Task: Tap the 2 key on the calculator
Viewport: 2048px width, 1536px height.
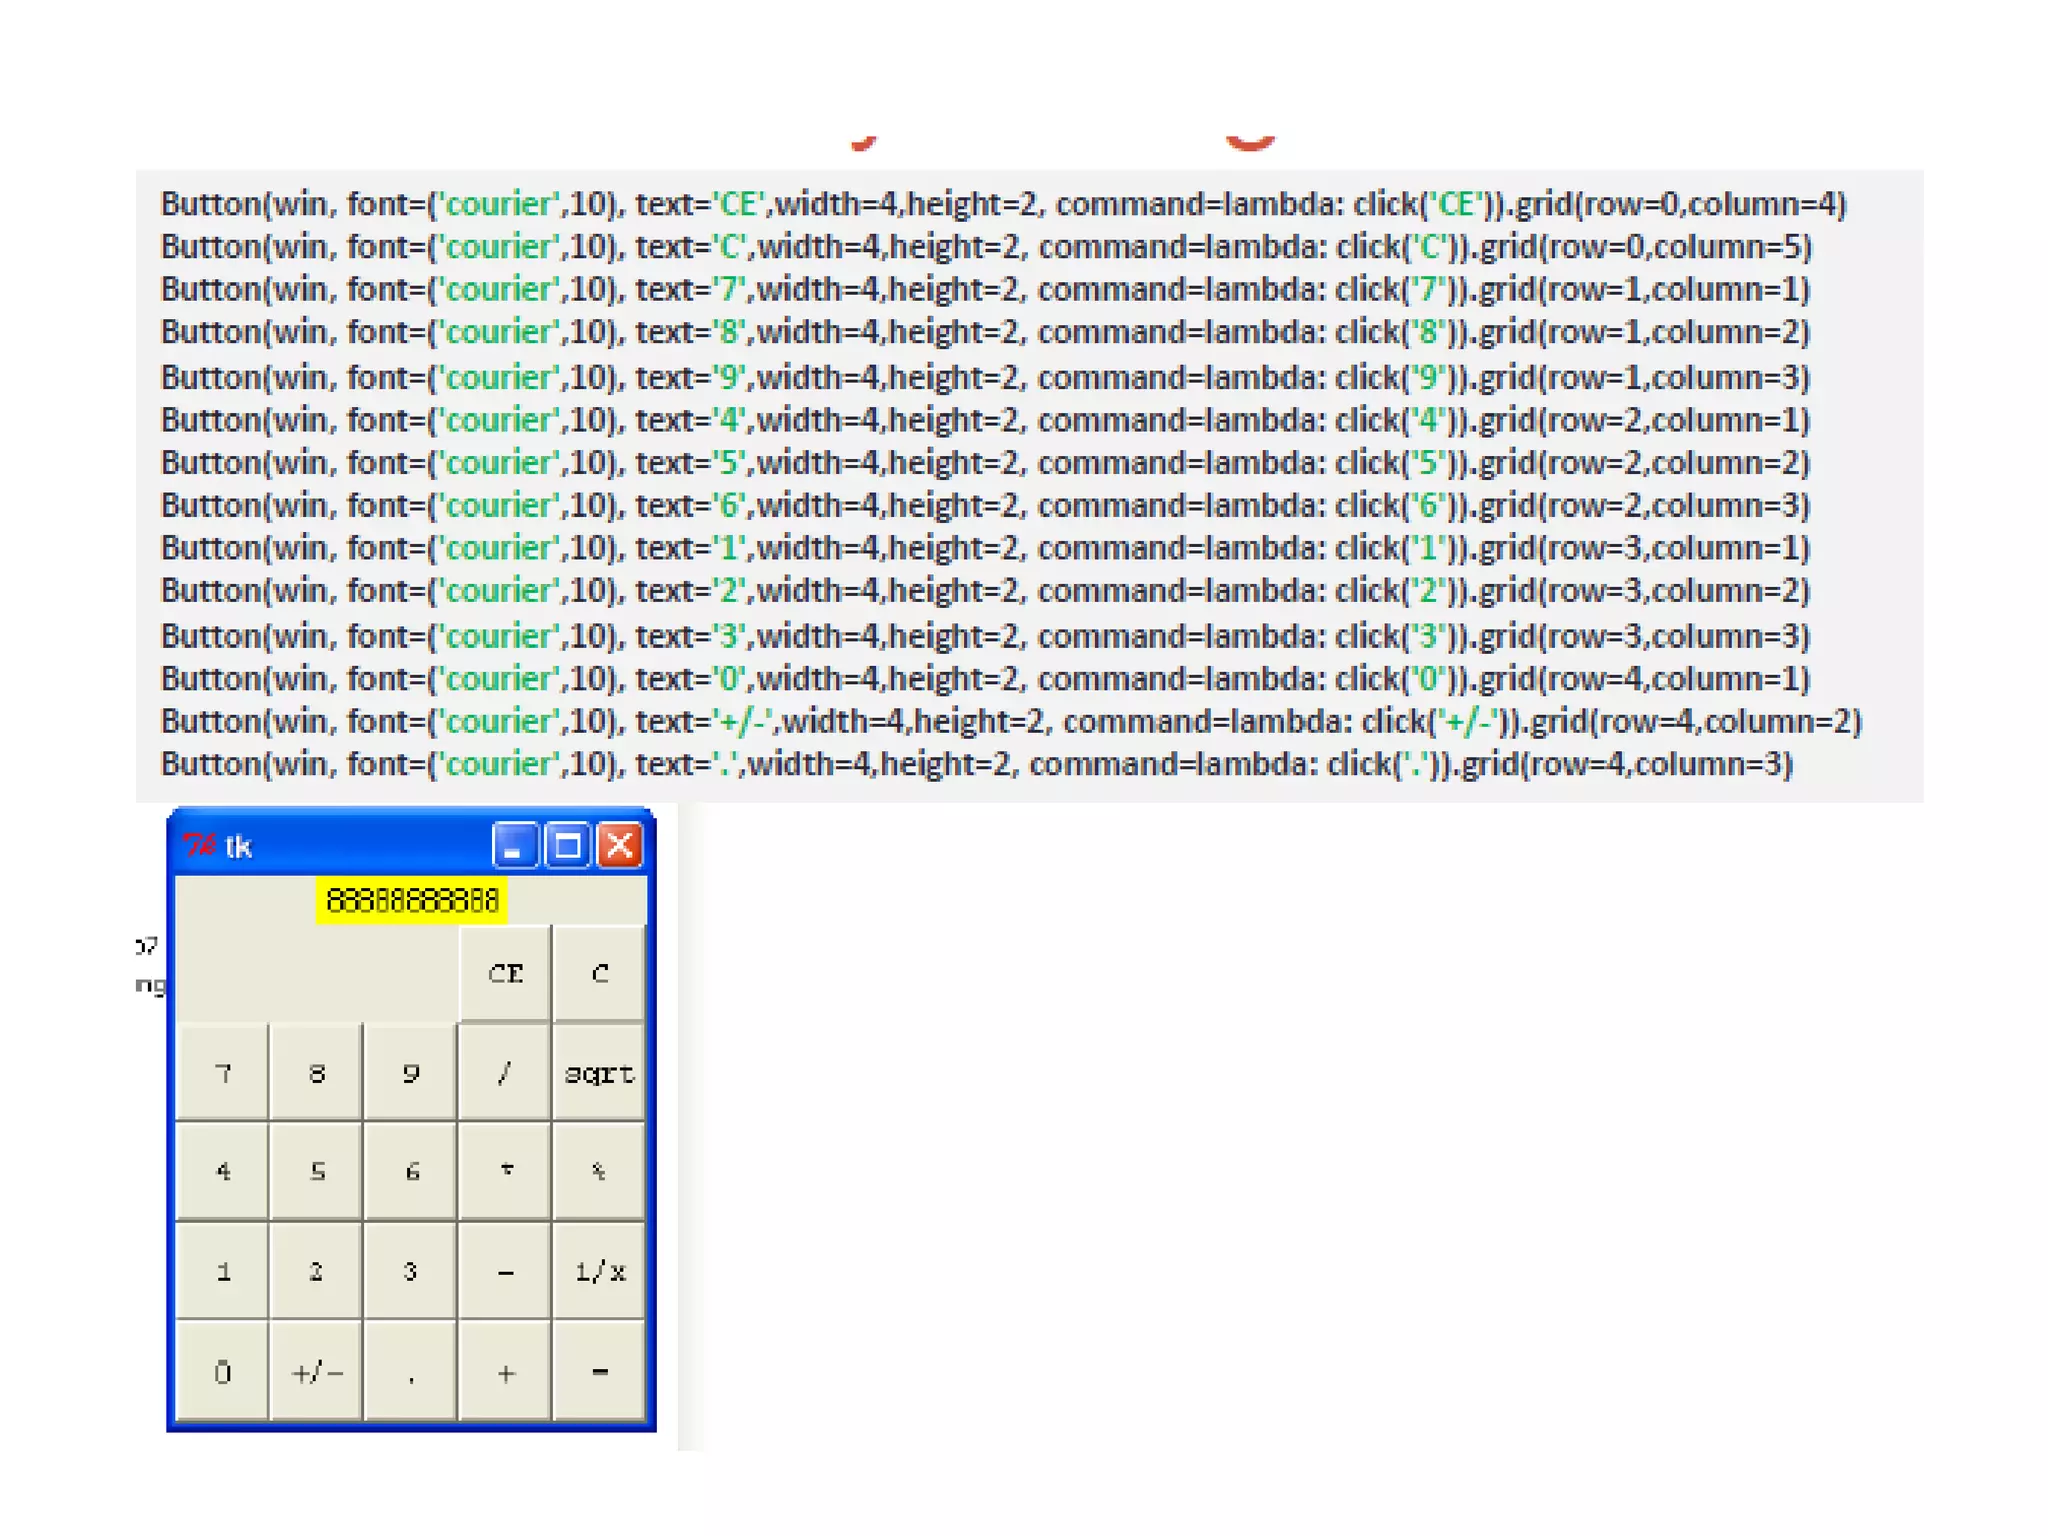Action: click(x=316, y=1271)
